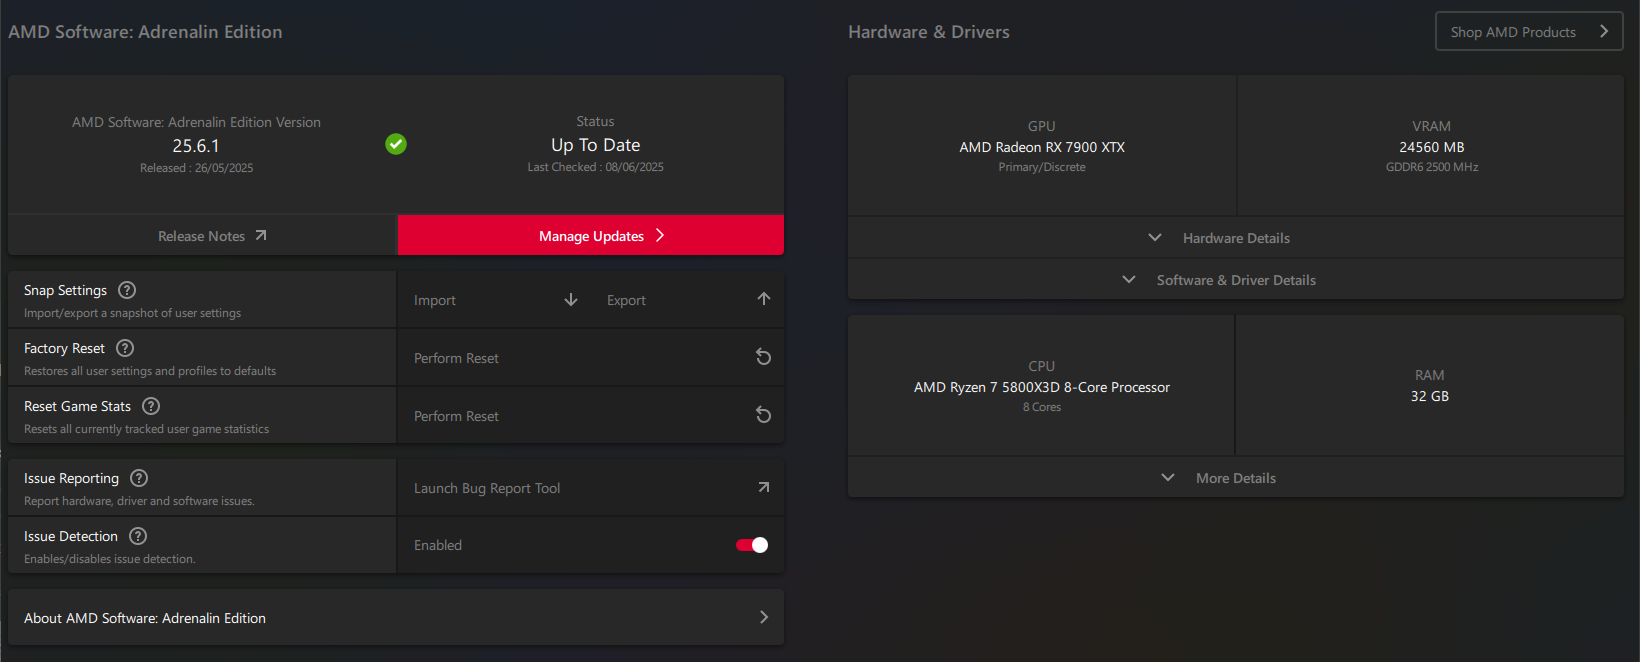The width and height of the screenshot is (1640, 662).
Task: Open help tooltip for Issue Reporting
Action: point(139,478)
